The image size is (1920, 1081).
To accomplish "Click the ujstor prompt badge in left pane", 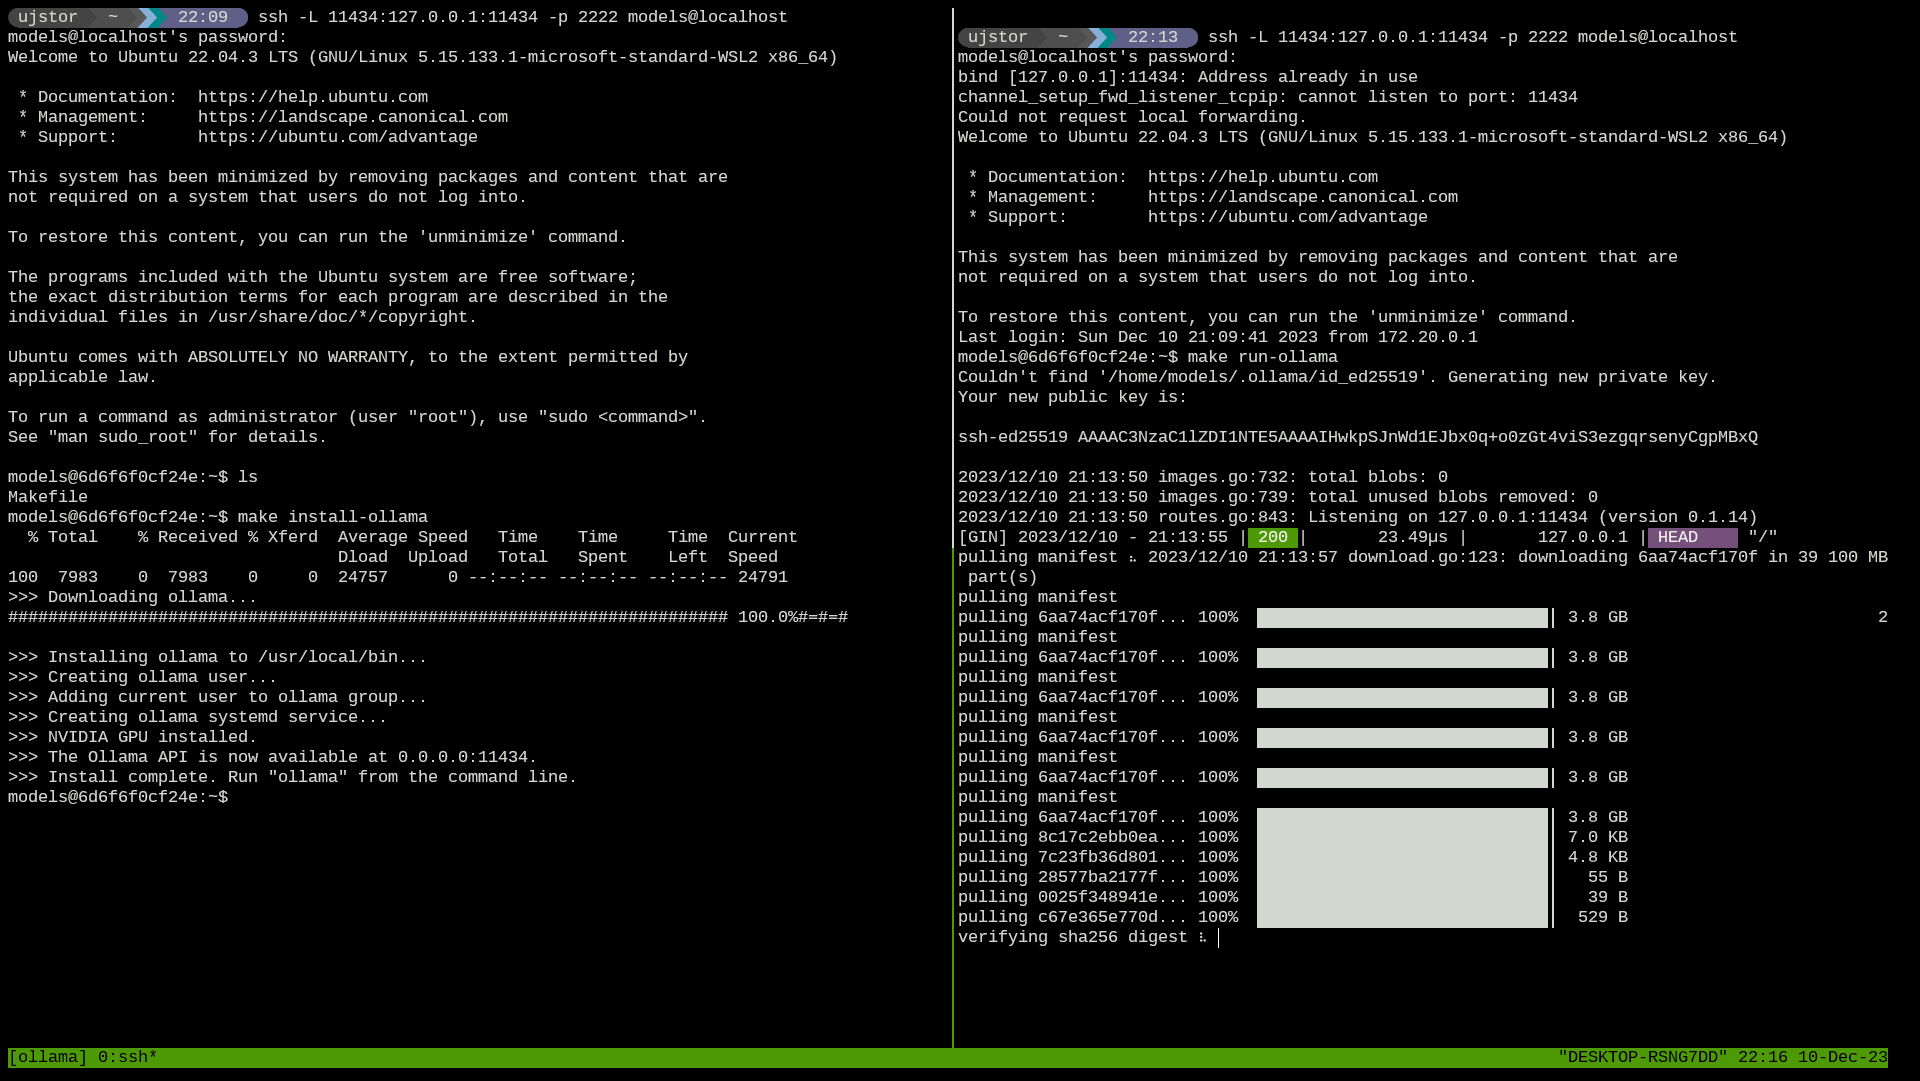I will pyautogui.click(x=48, y=17).
